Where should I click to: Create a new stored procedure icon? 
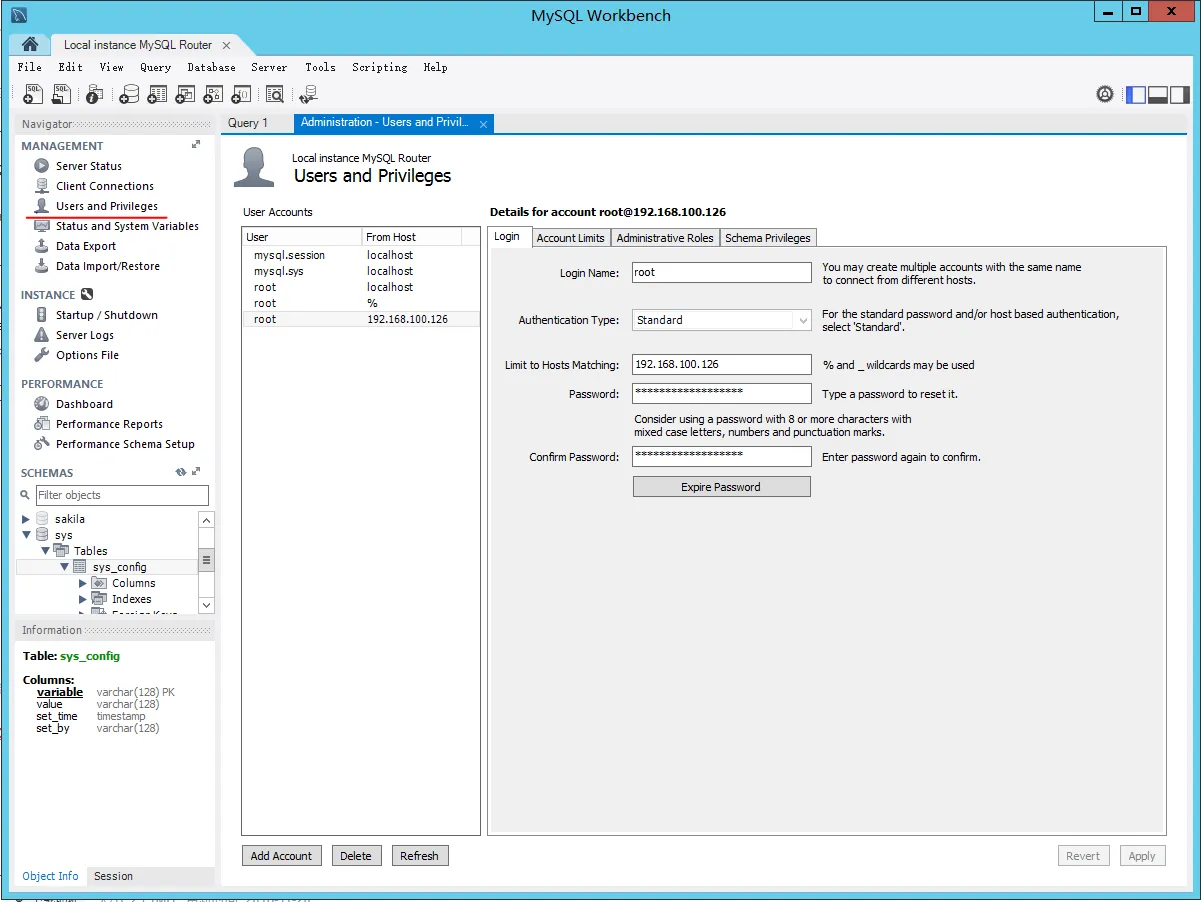[213, 94]
